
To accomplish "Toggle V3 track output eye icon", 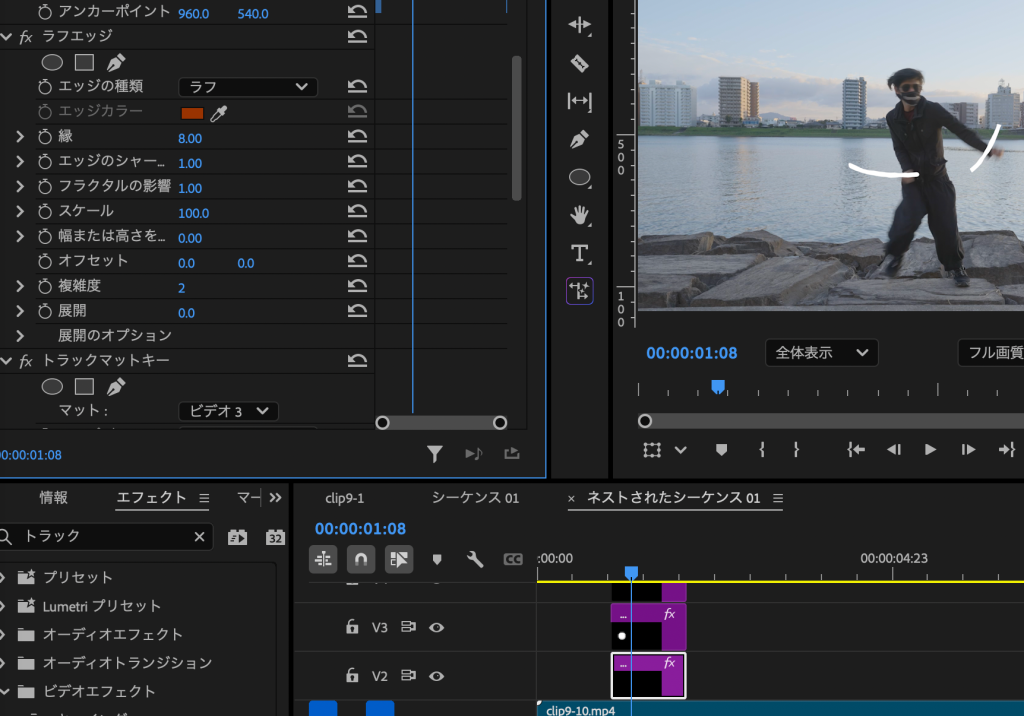I will (x=436, y=628).
